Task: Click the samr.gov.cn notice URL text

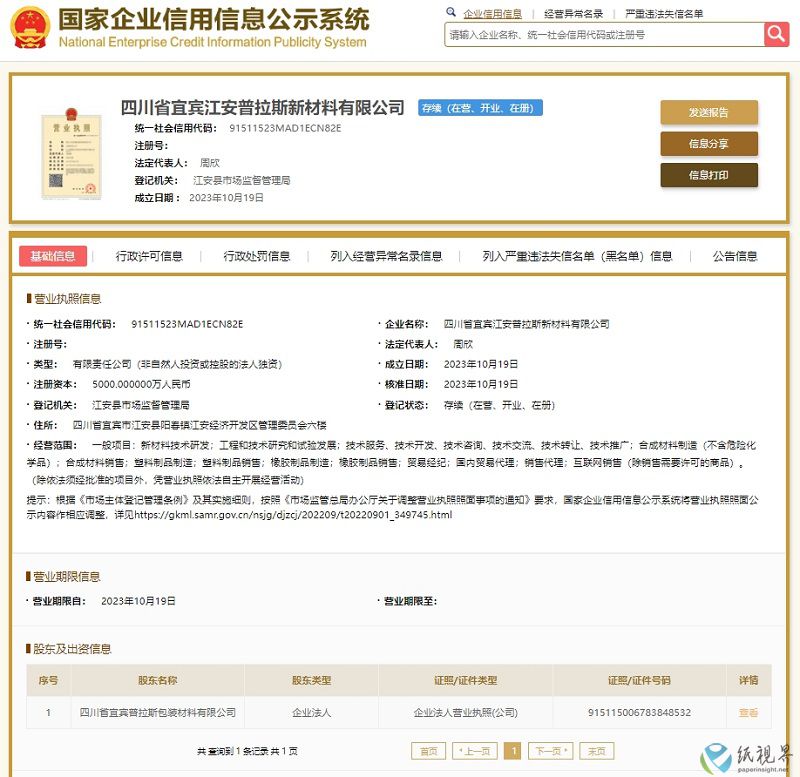Action: coord(293,515)
